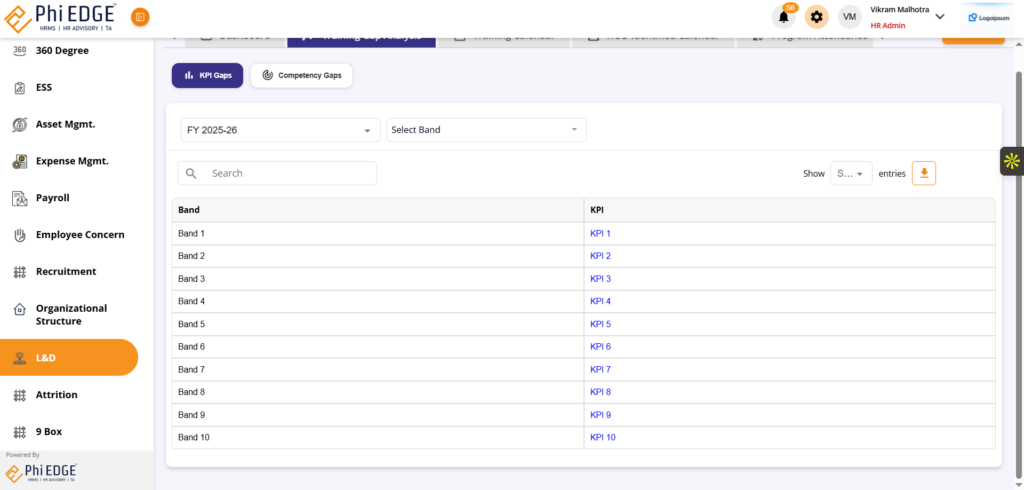
Task: Click the download export icon
Action: click(x=924, y=173)
